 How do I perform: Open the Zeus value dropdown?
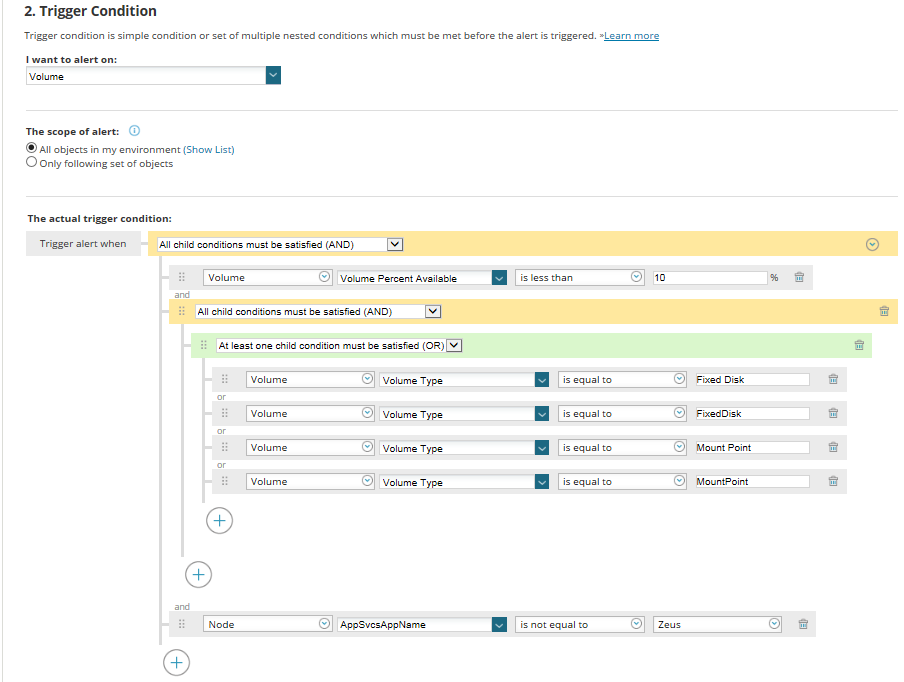774,624
